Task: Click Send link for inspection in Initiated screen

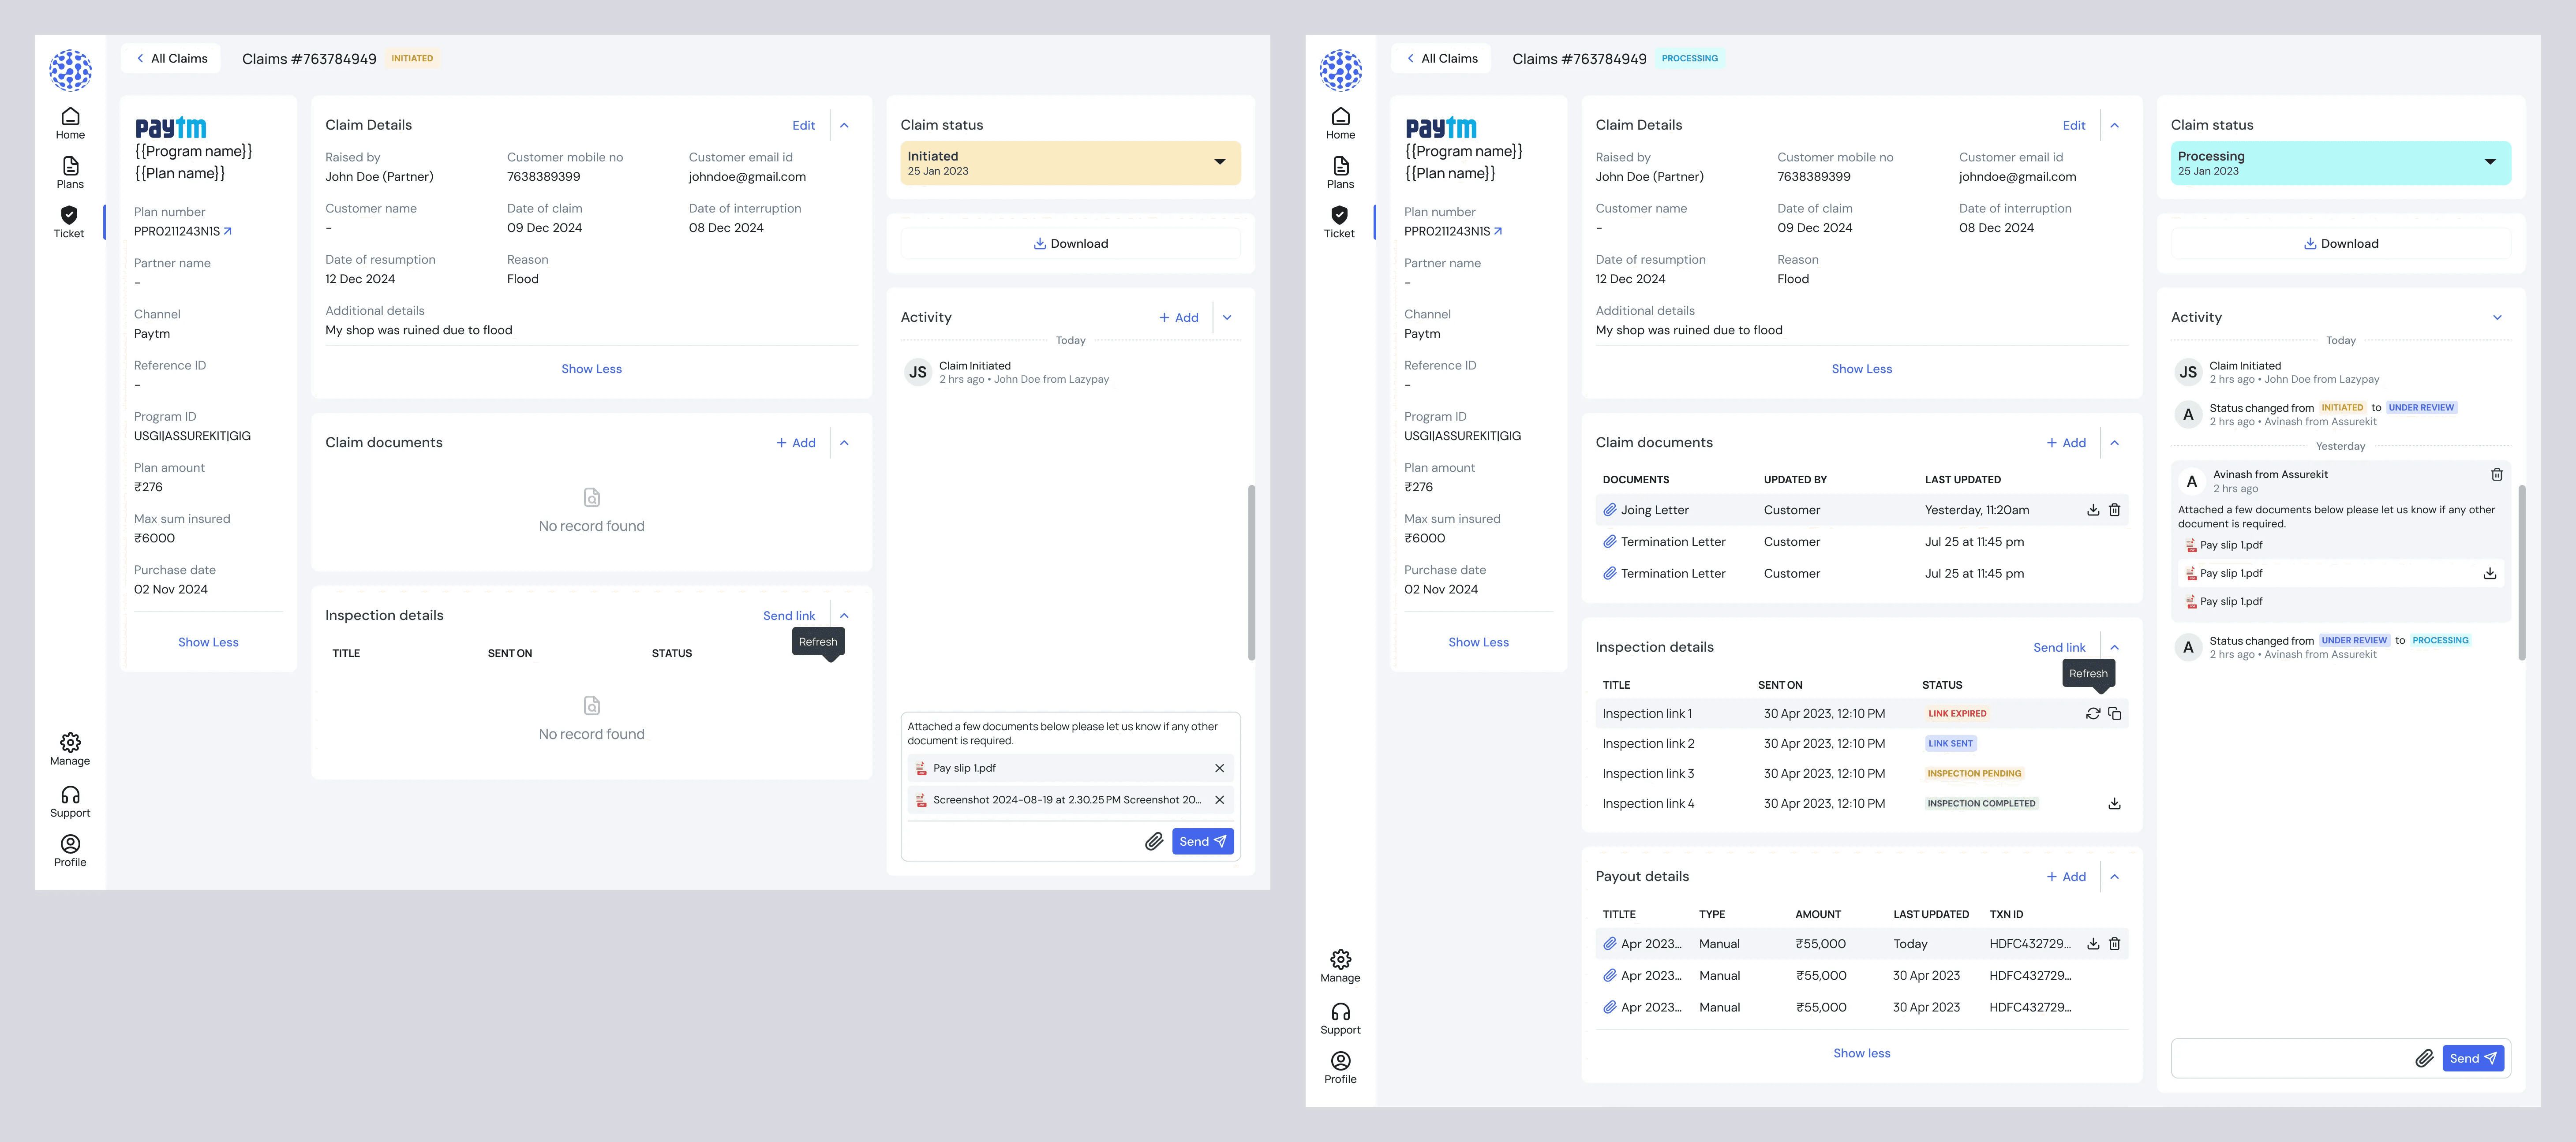Action: pos(789,616)
